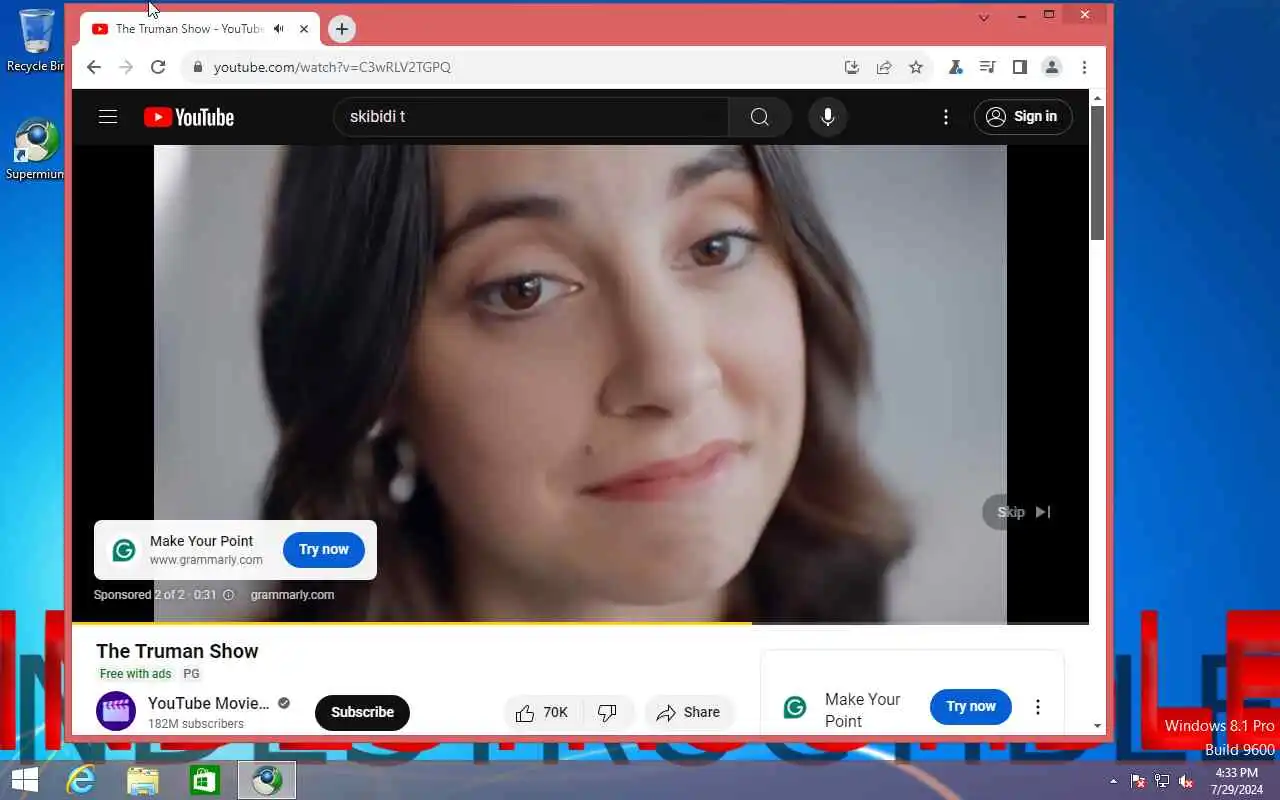This screenshot has width=1280, height=800.
Task: Open the YouTube guide hamburger menu
Action: click(x=108, y=117)
